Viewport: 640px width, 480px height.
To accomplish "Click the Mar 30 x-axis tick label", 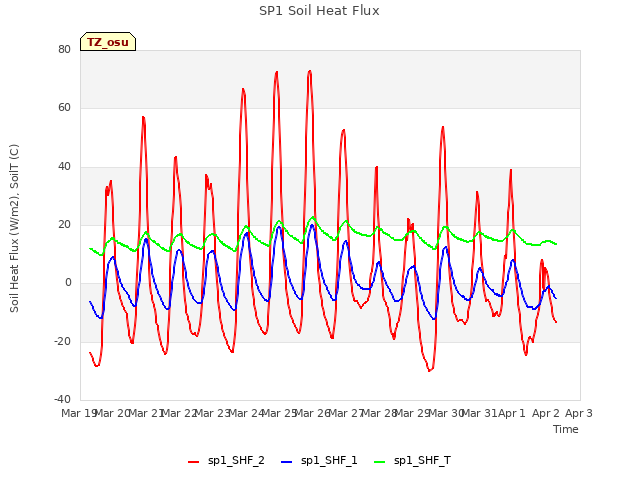I will (446, 413).
